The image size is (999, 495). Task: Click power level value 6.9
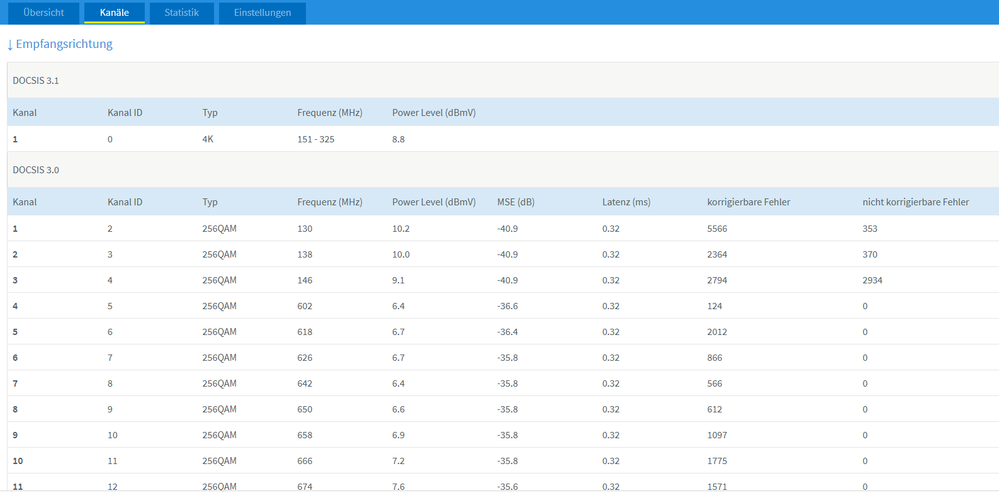click(398, 435)
